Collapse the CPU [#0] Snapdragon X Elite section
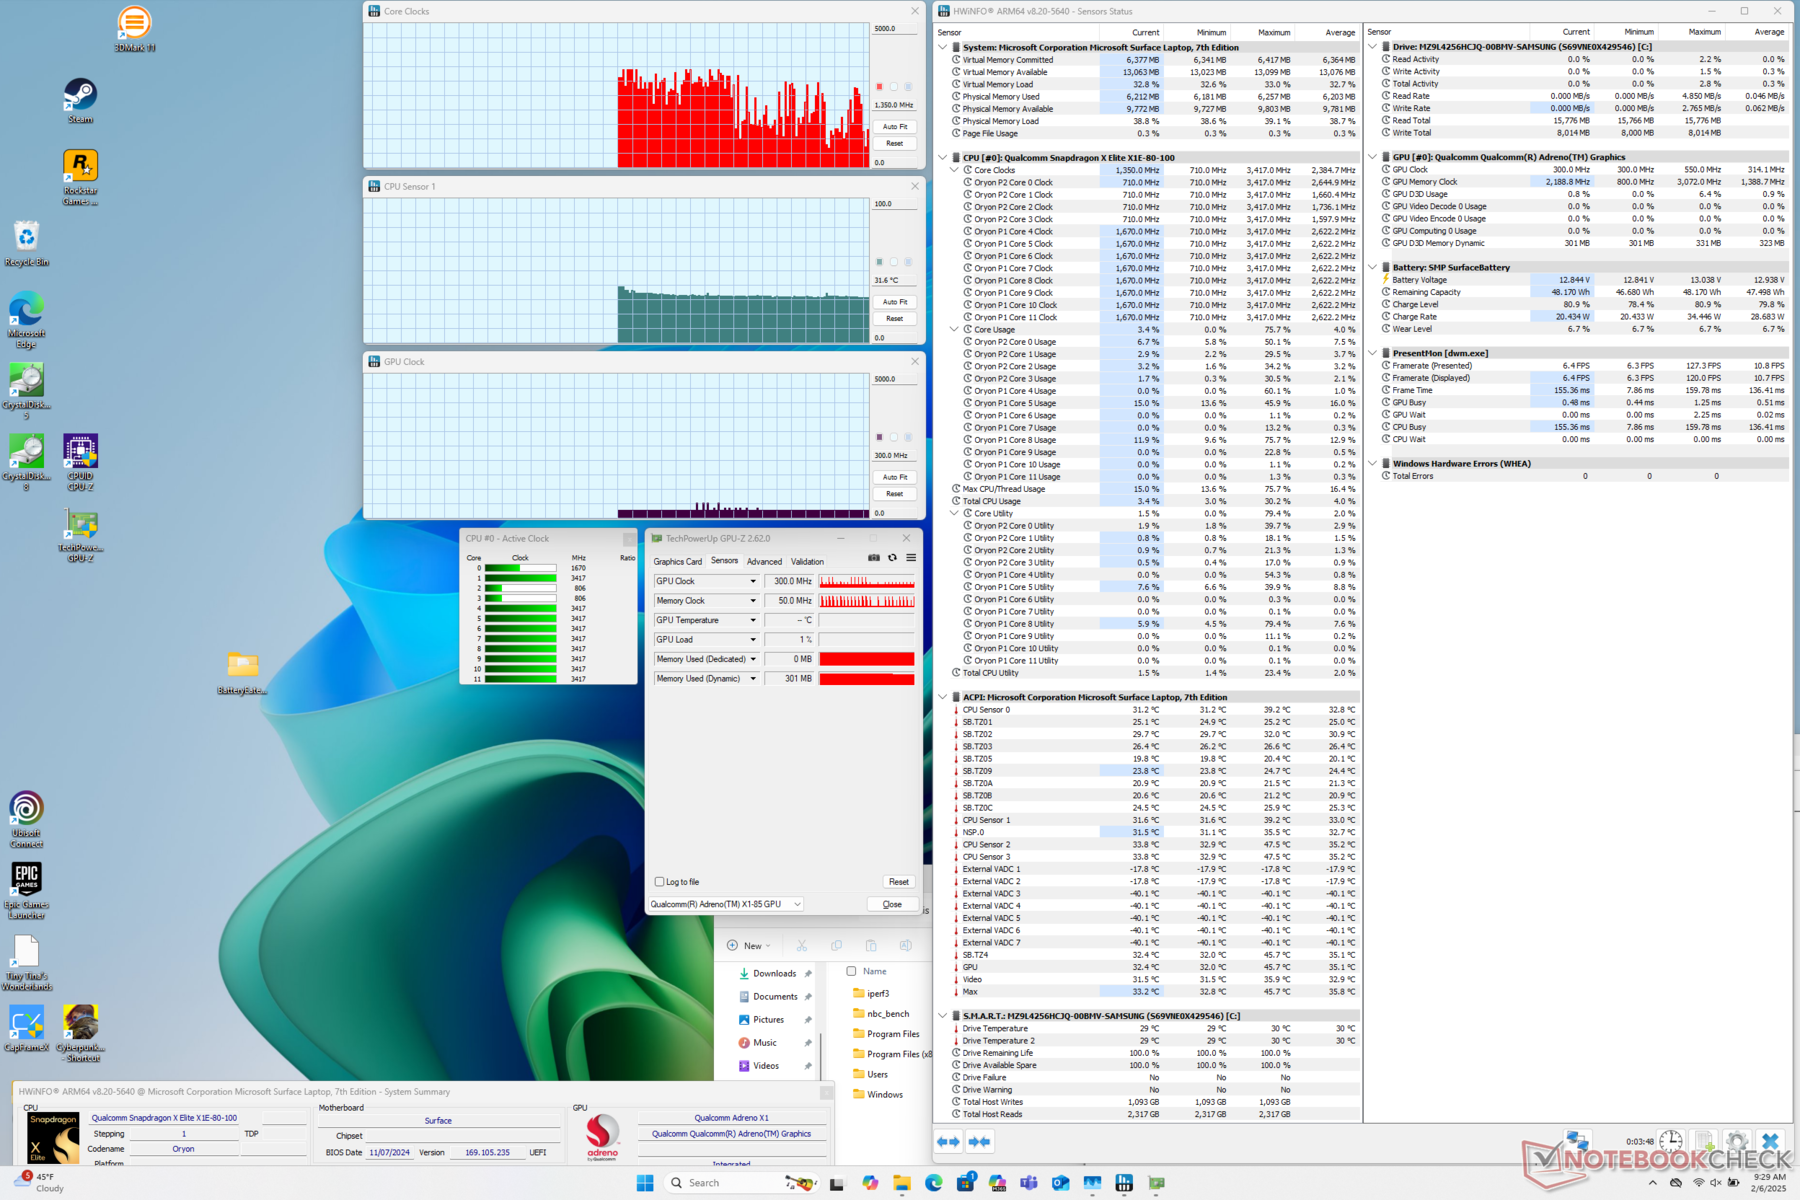Screen dimensions: 1800x1200 click(x=942, y=158)
